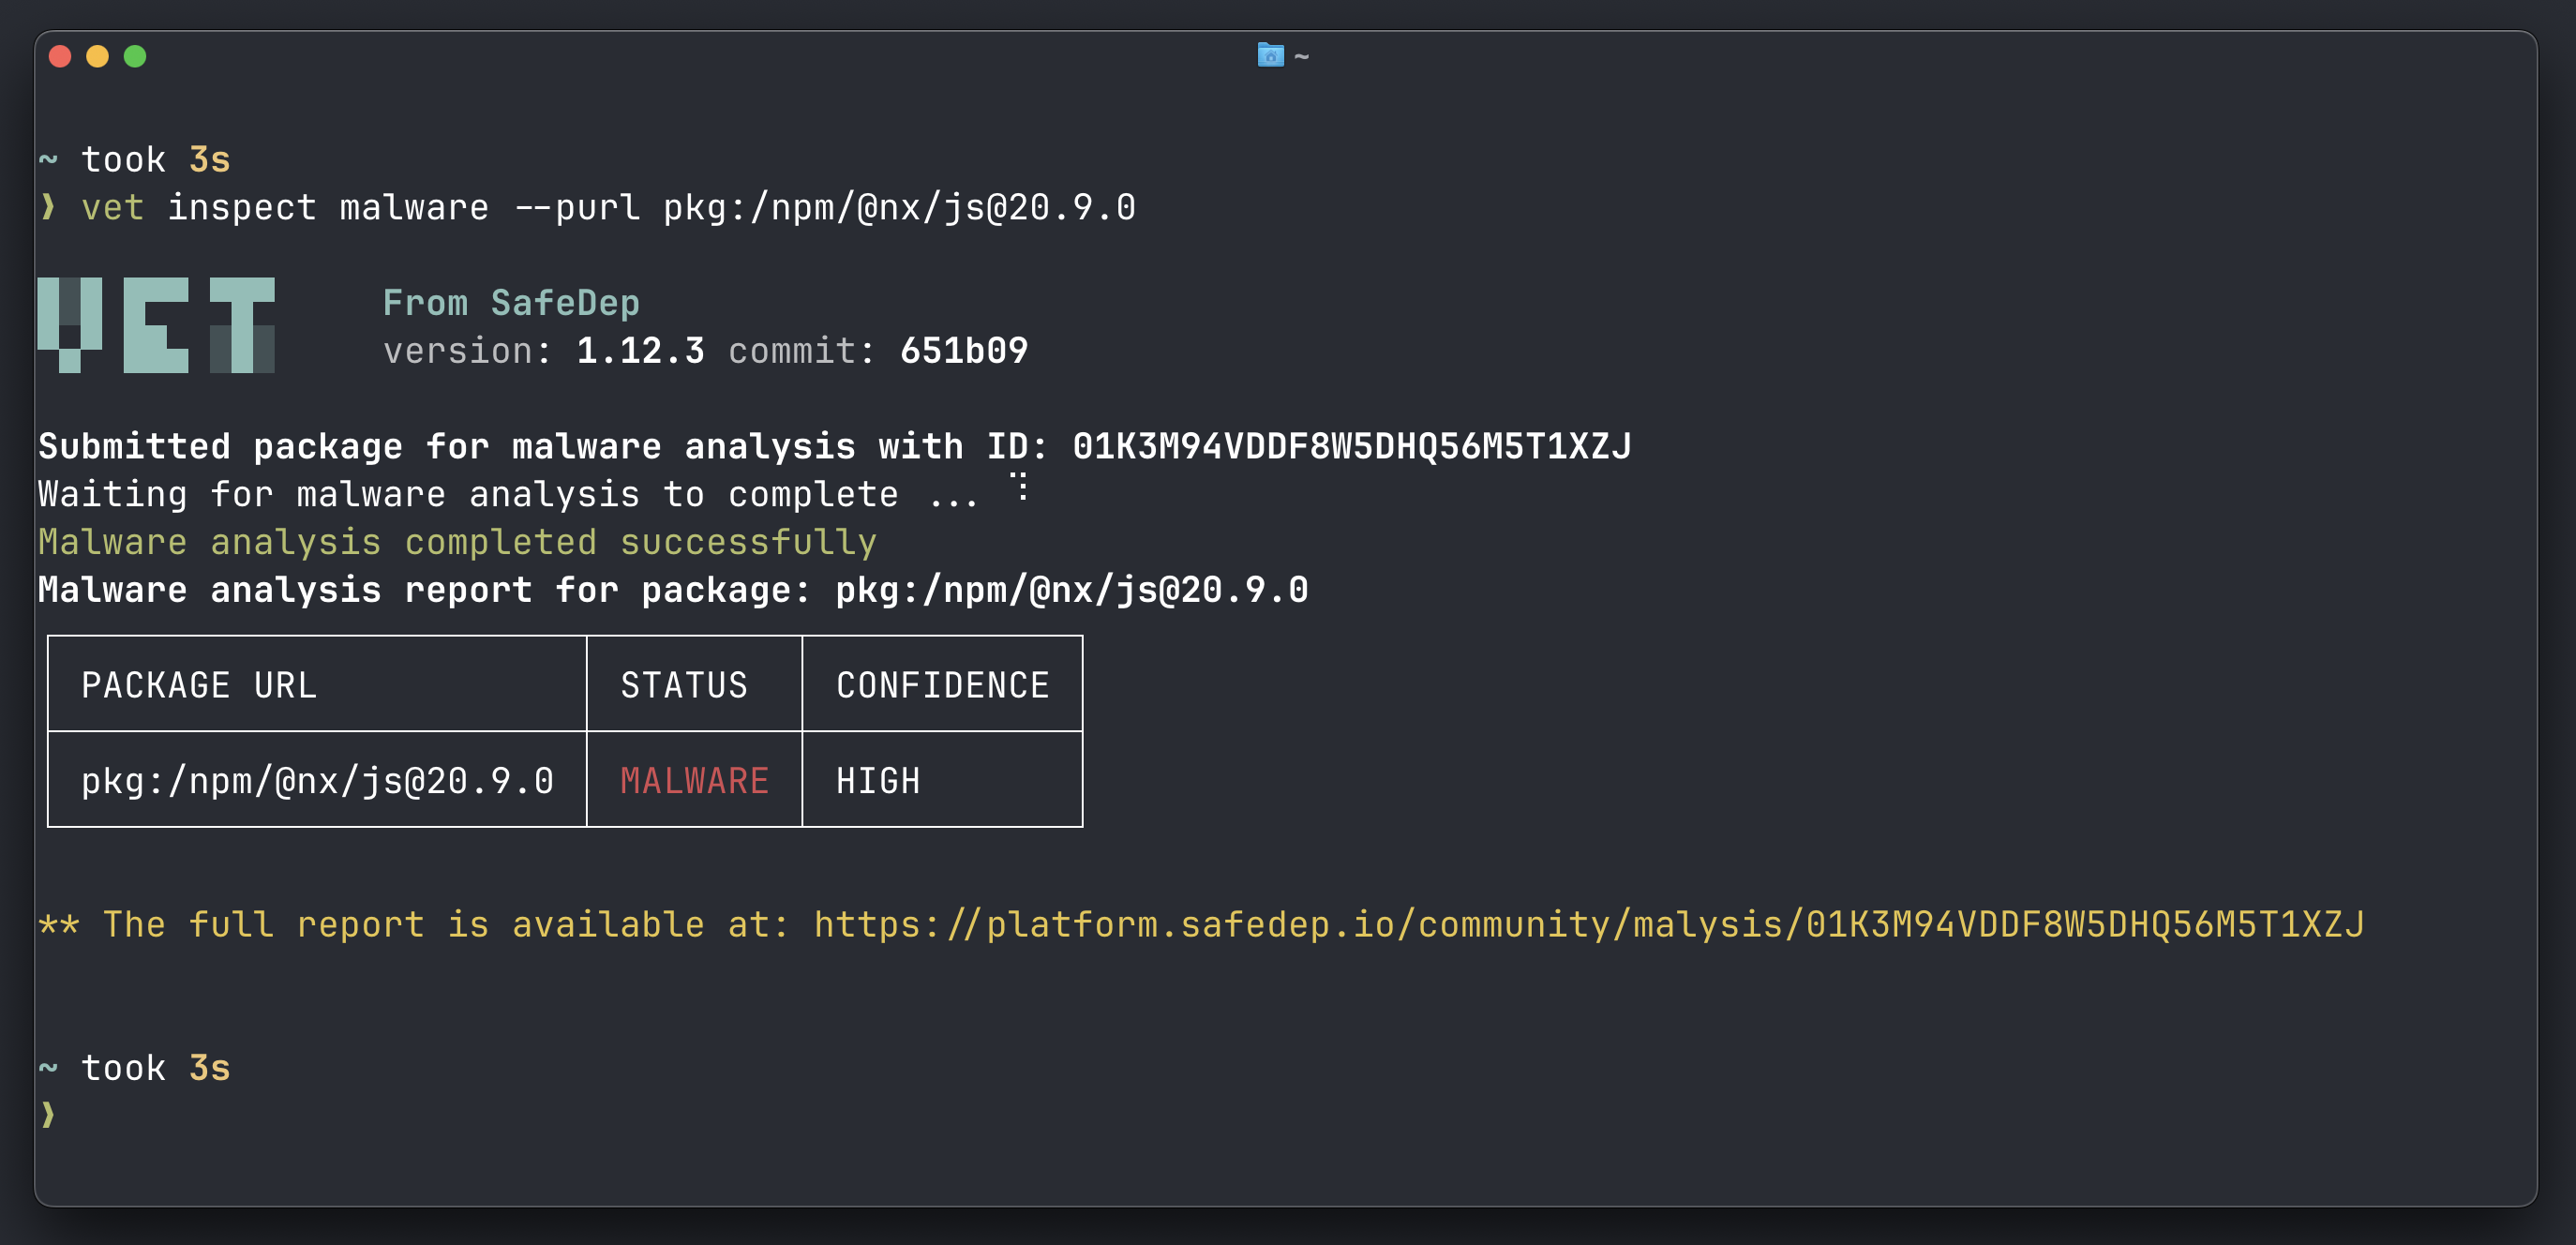
Task: Click the yellow minimize window button
Action: [97, 56]
